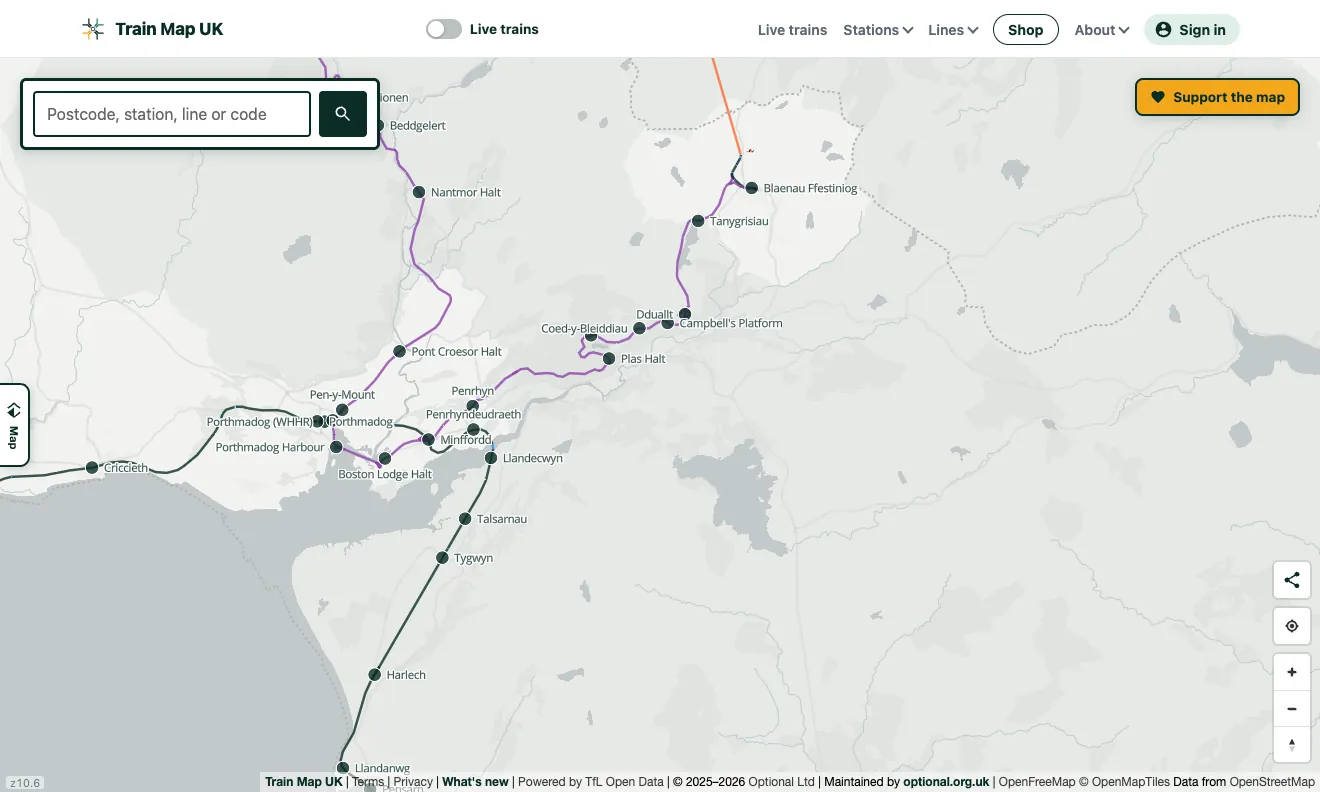This screenshot has width=1320, height=792.
Task: Click the Train Map UK logo icon
Action: [93, 29]
